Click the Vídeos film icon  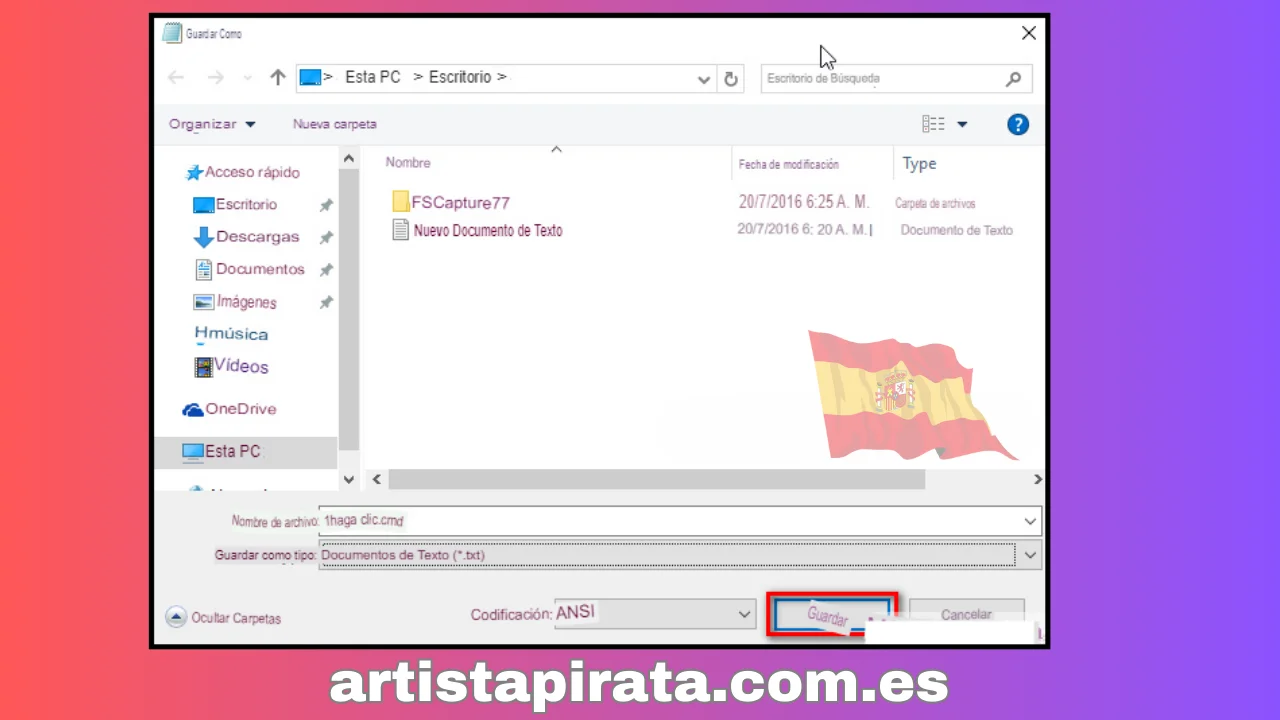204,366
